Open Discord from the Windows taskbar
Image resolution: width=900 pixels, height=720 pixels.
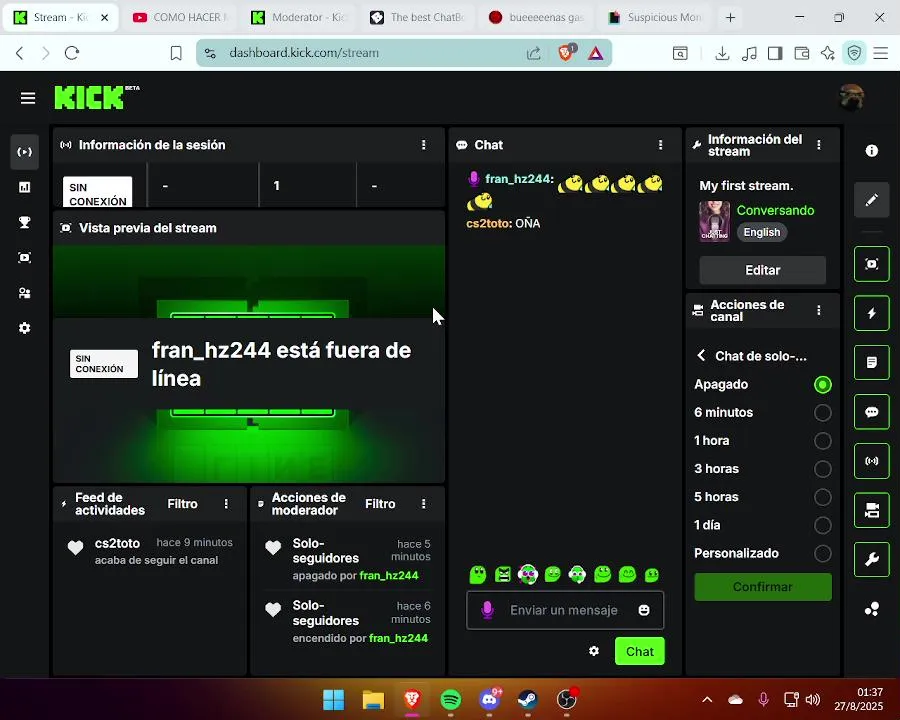point(489,699)
